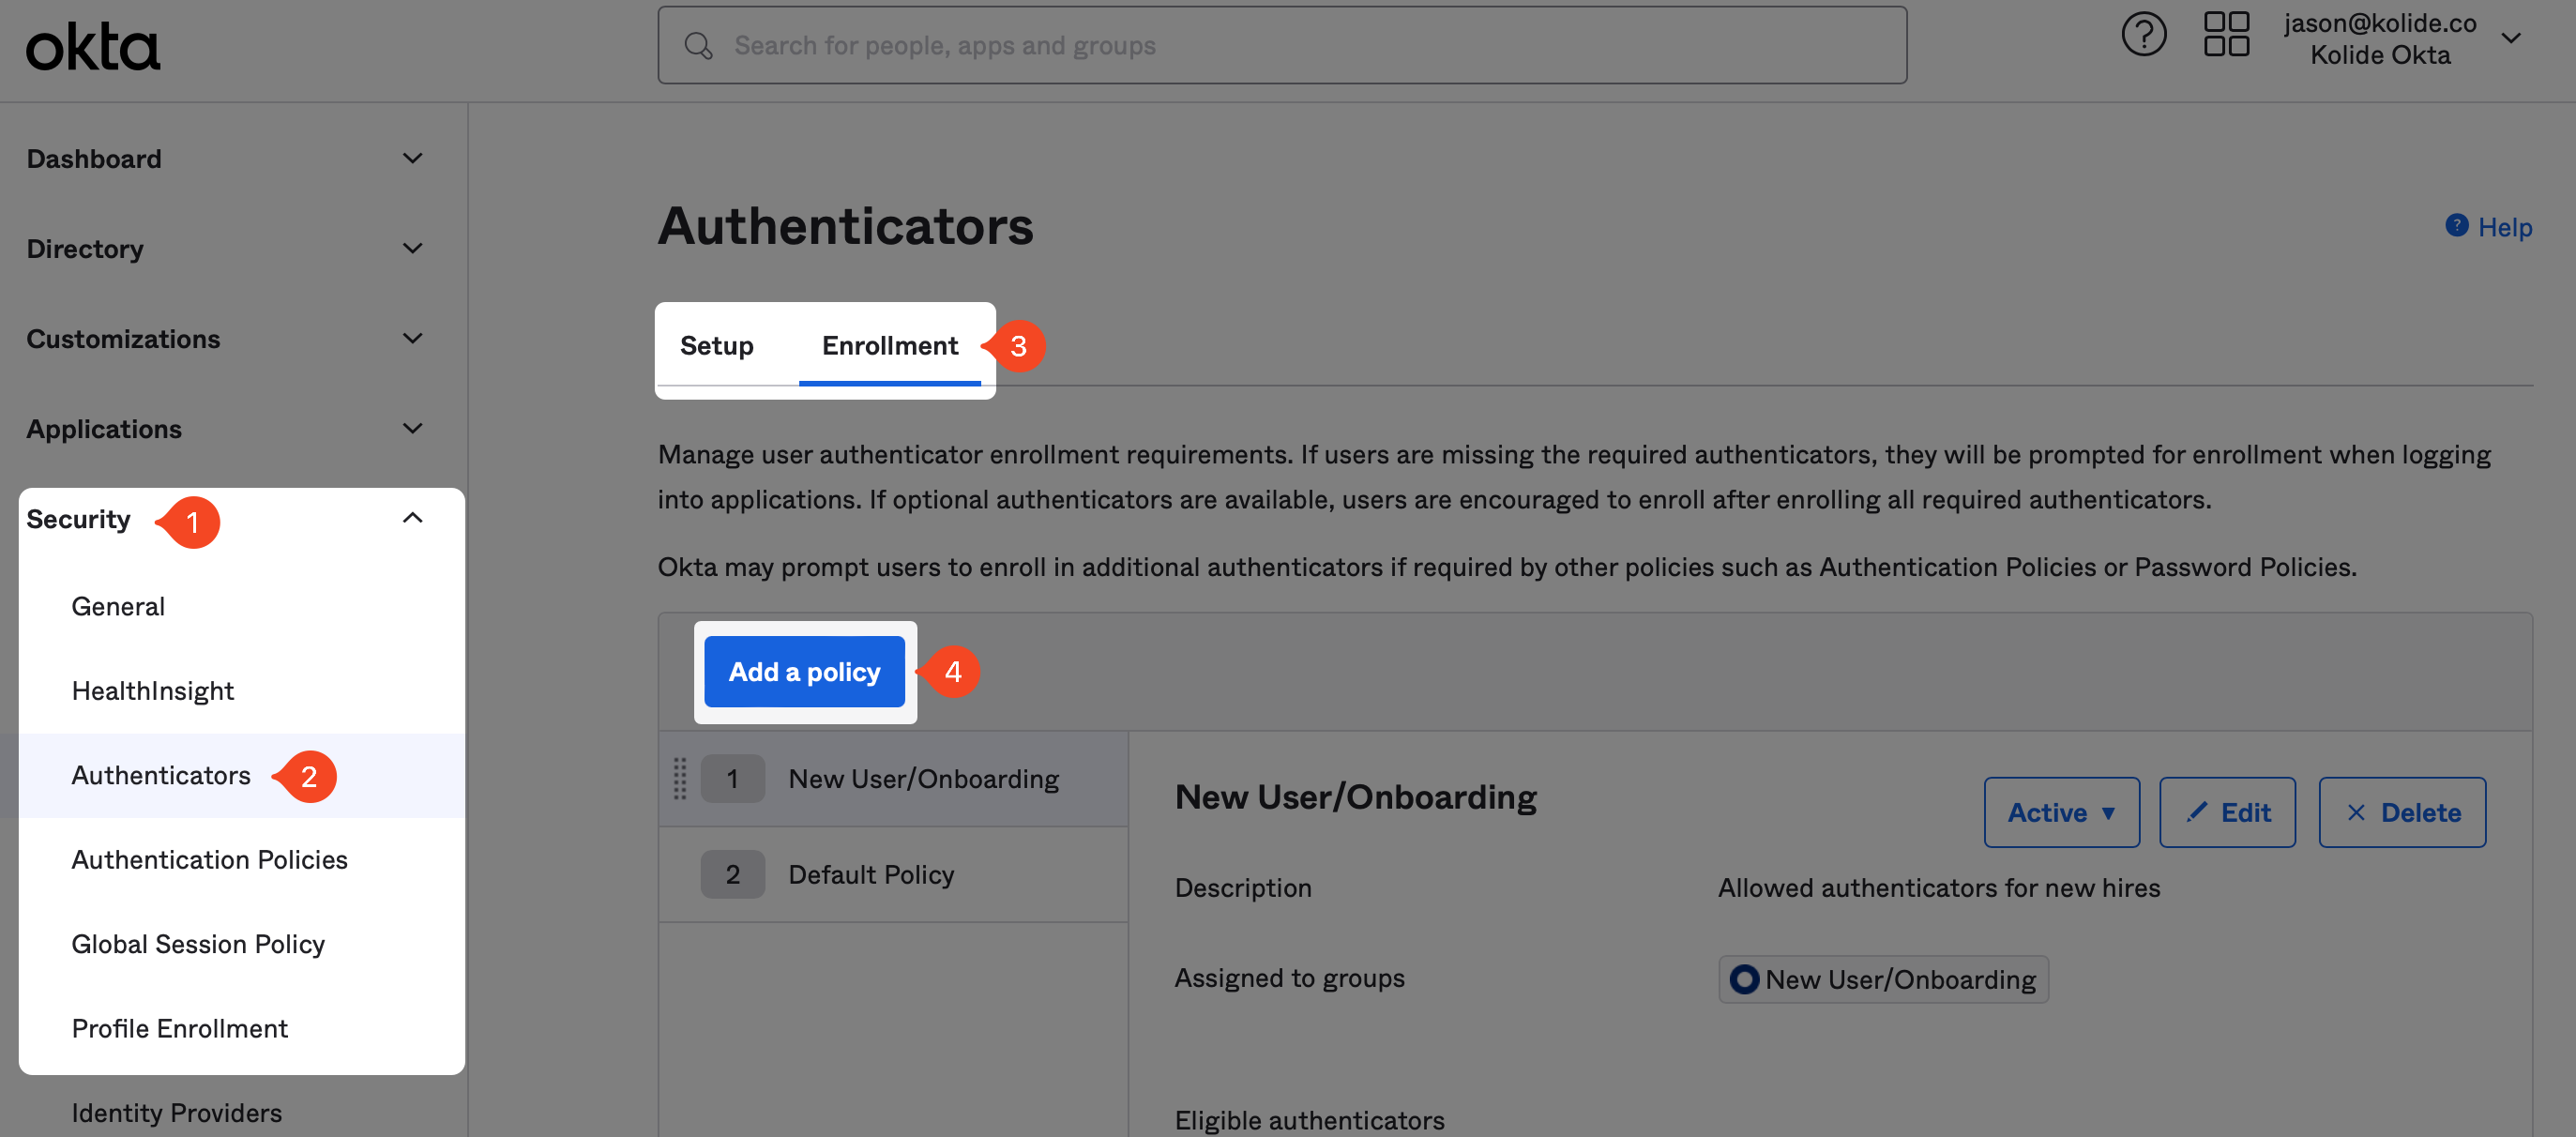Screen dimensions: 2576x1137
Task: Click the pencil icon on Edit button
Action: [x=2196, y=812]
